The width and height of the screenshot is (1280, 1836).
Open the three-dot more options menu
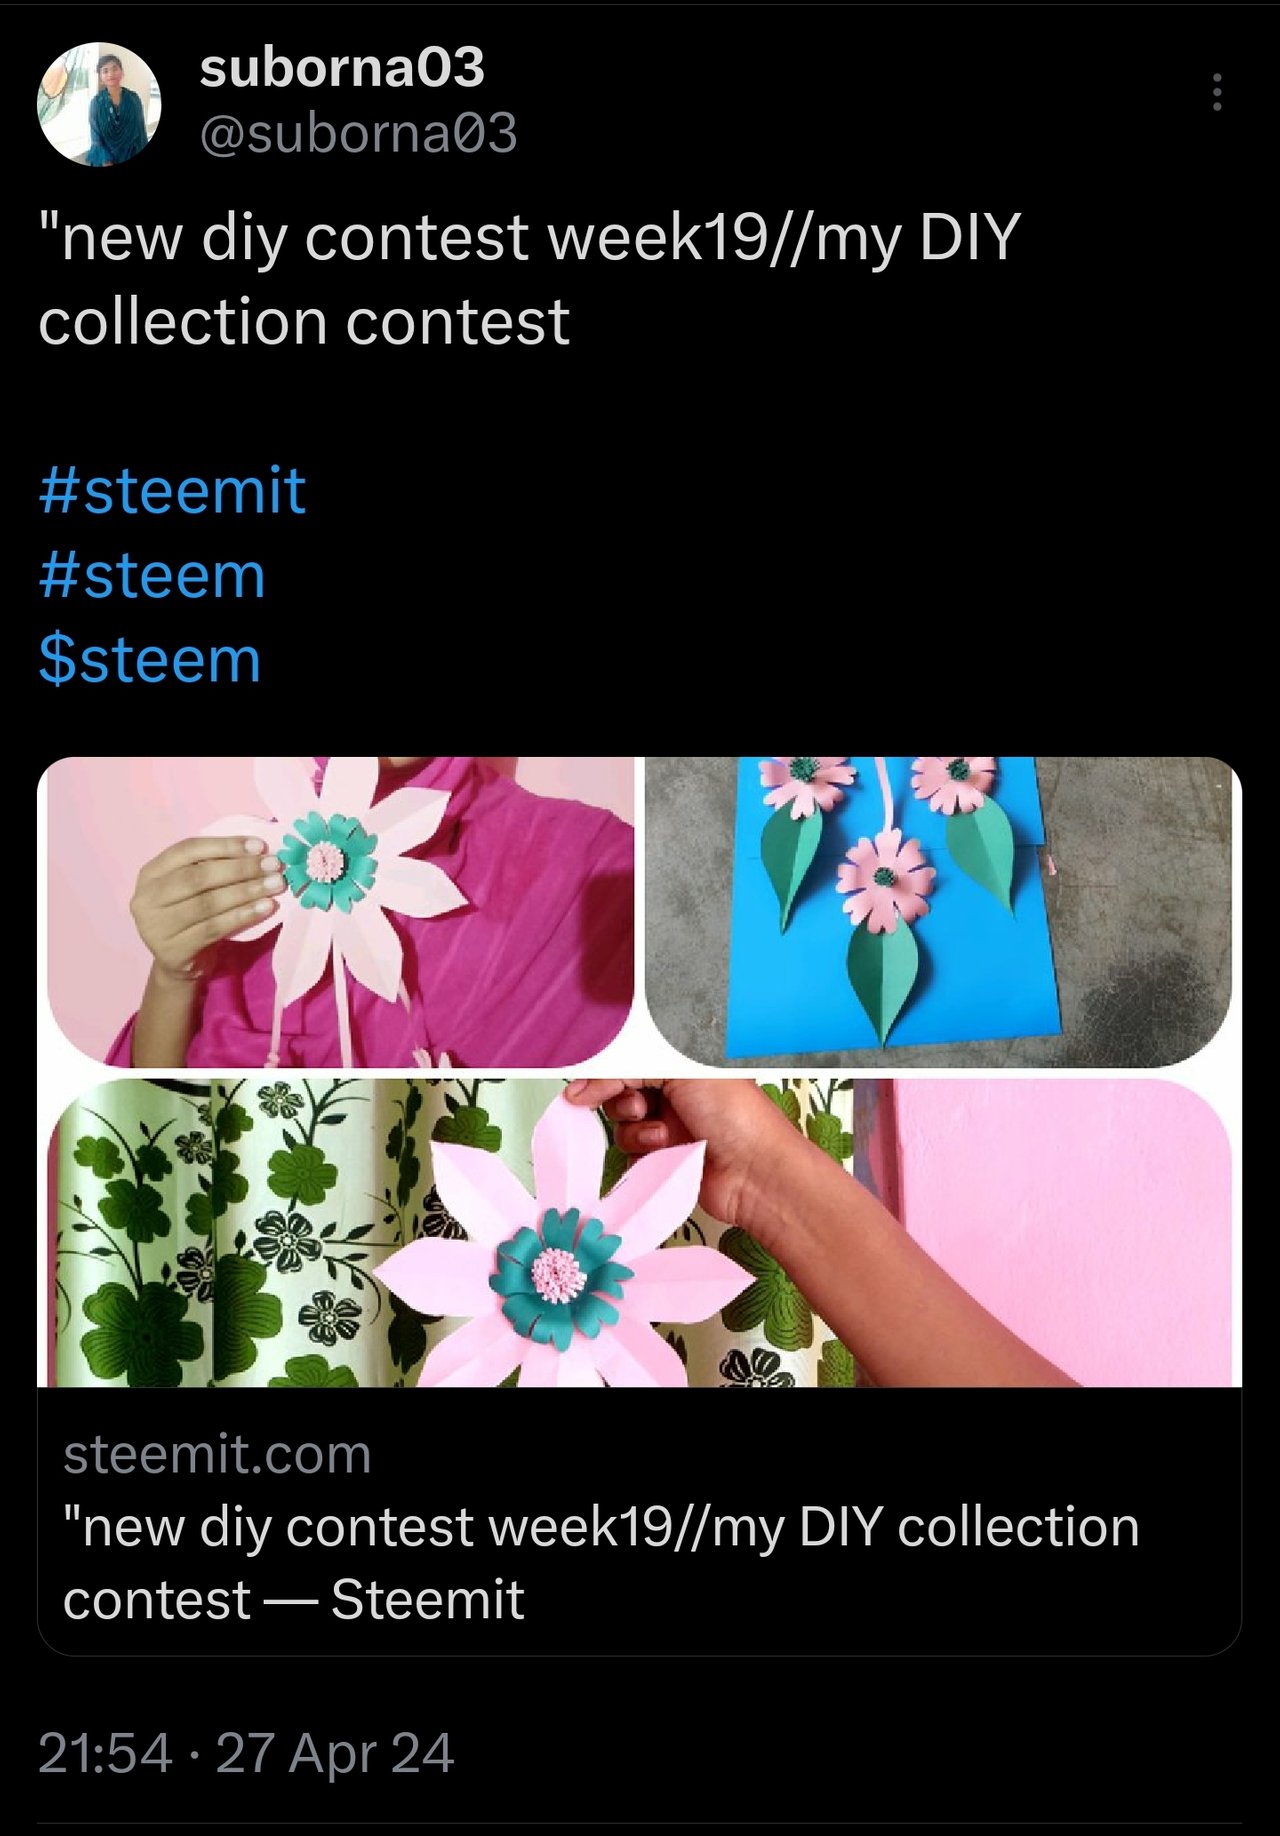pos(1216,92)
